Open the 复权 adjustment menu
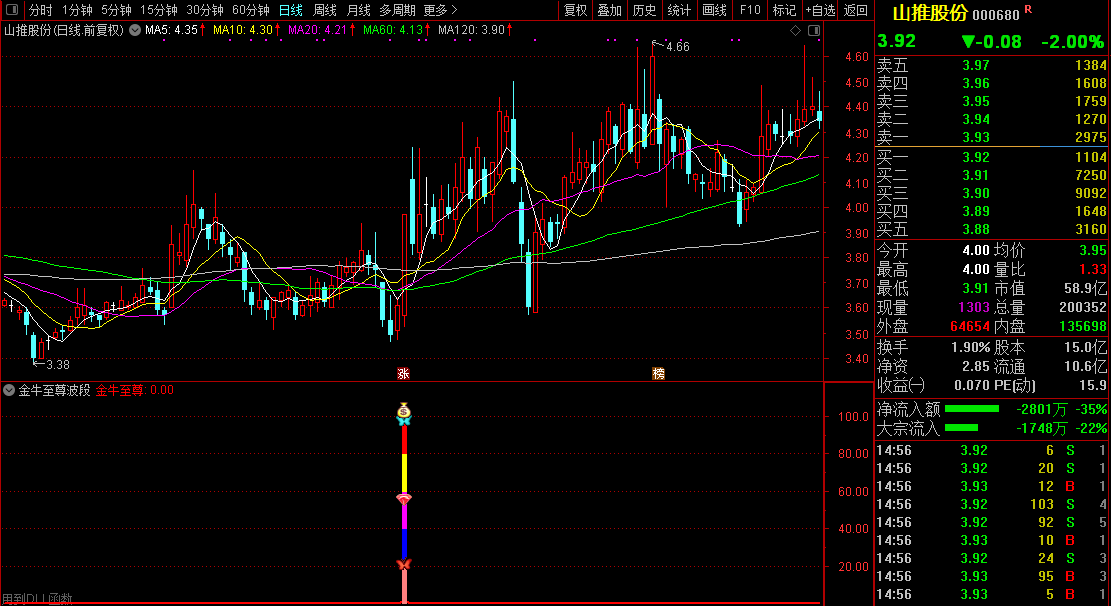The image size is (1111, 606). tap(575, 10)
